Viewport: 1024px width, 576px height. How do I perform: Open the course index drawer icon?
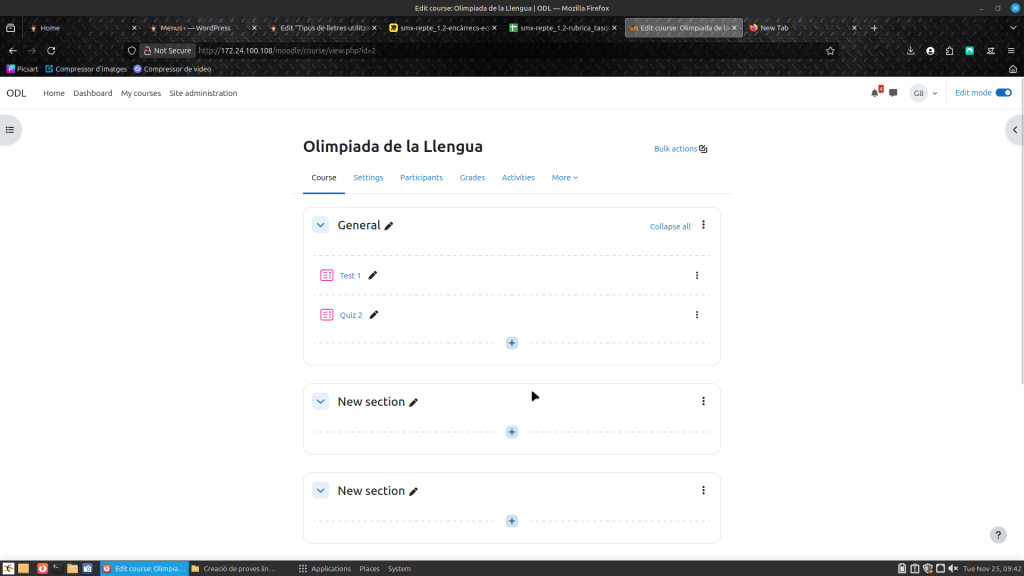(10, 130)
